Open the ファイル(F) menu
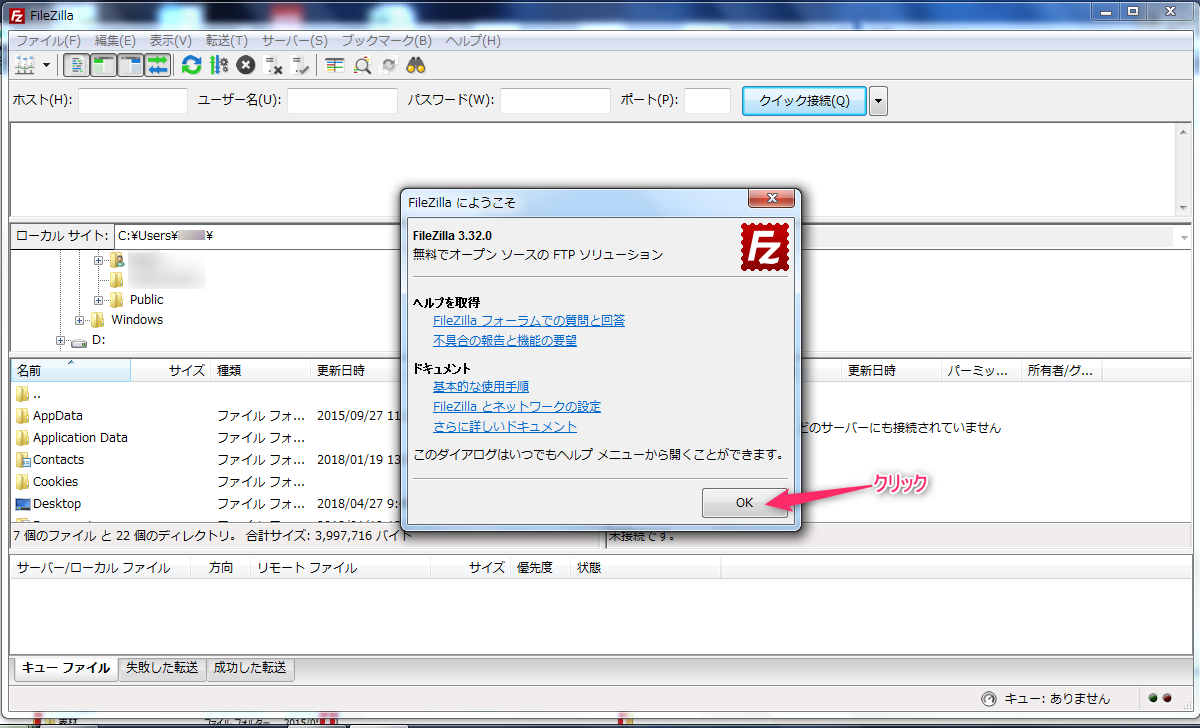 [48, 41]
